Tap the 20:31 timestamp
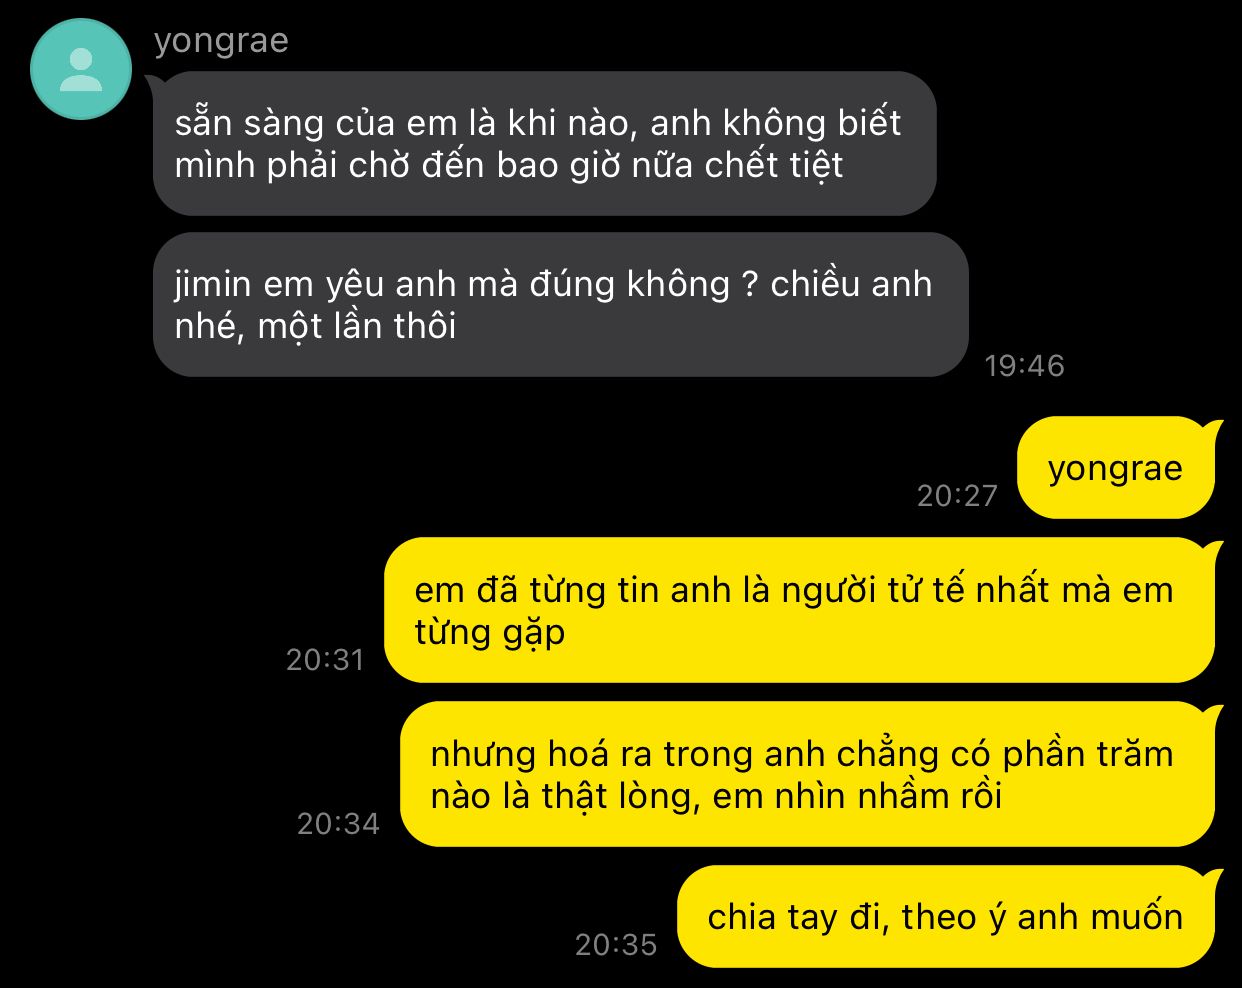Viewport: 1242px width, 988px height. (x=325, y=660)
